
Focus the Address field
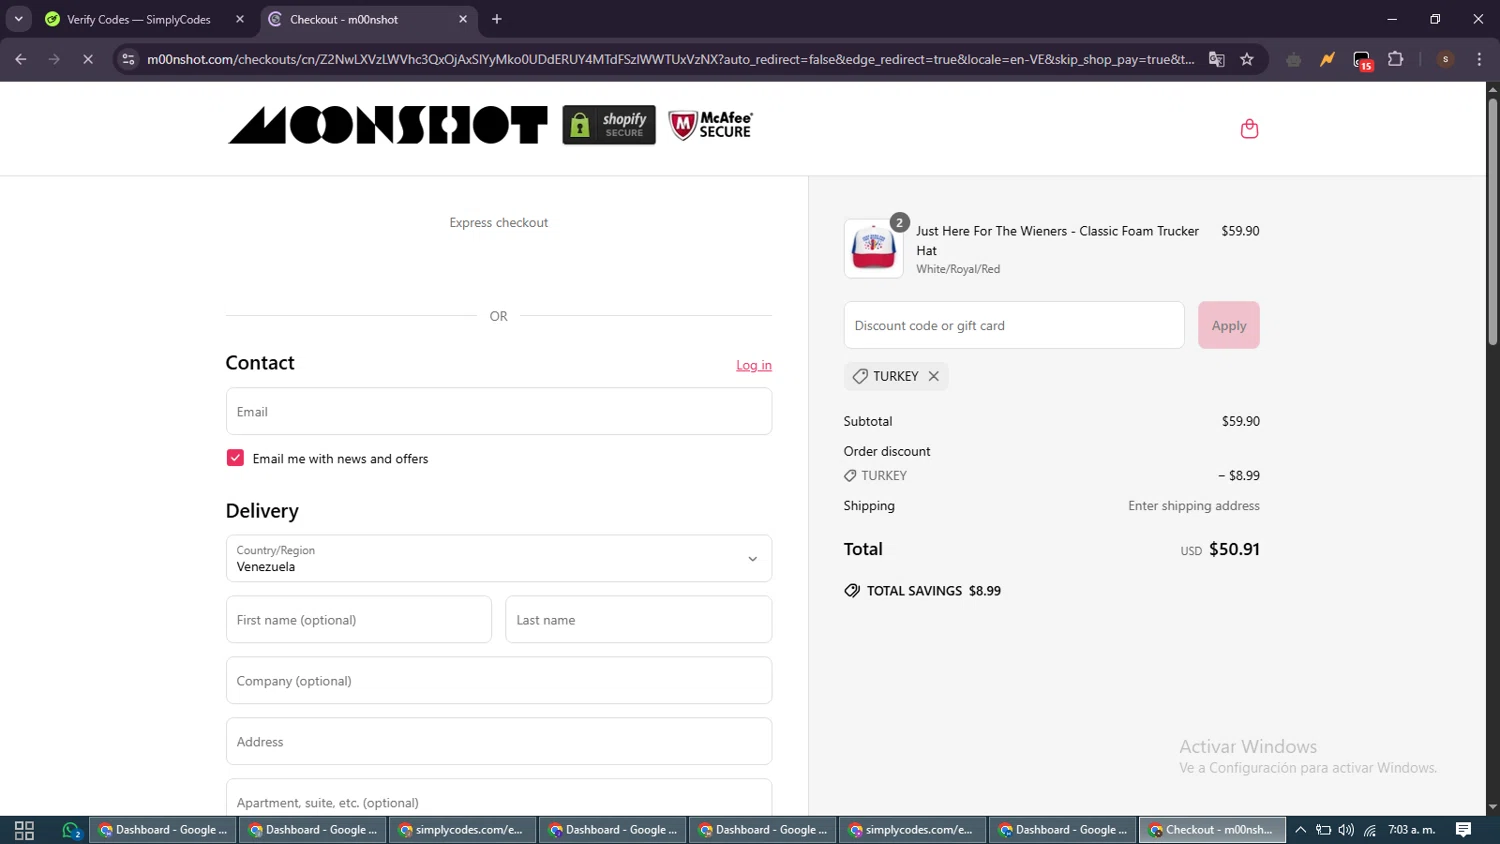pos(499,741)
